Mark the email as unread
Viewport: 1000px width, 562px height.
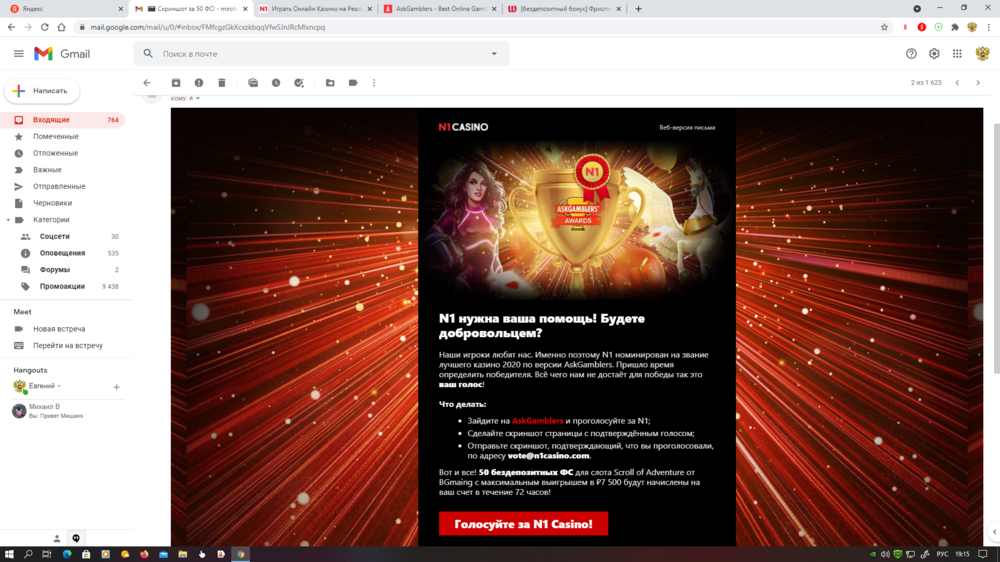(253, 83)
